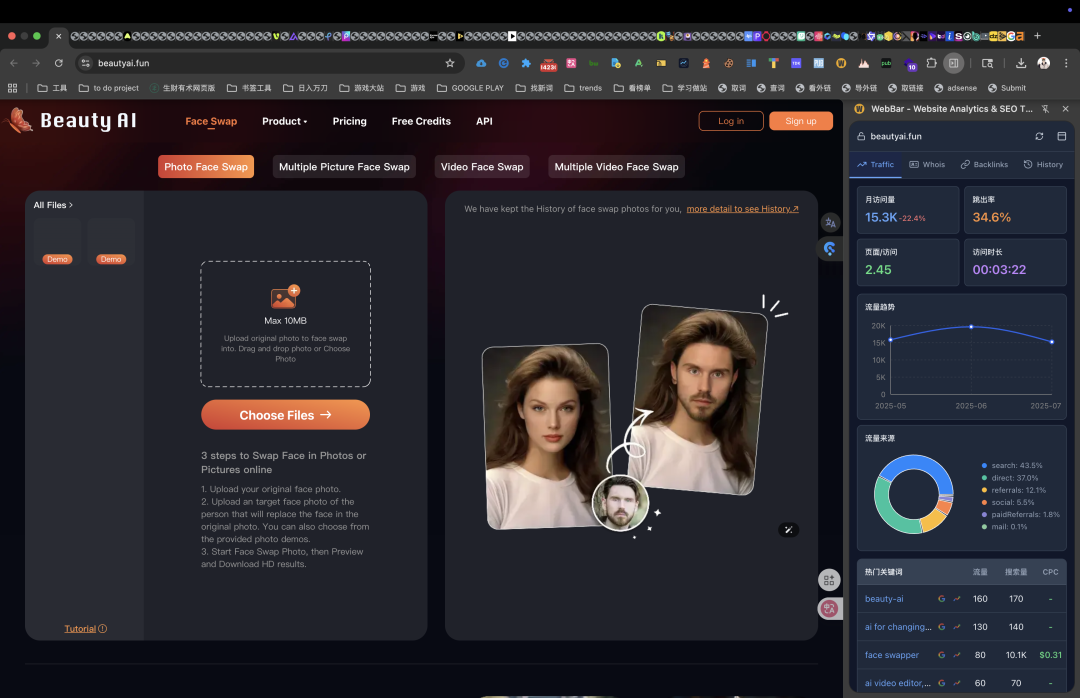Image resolution: width=1080 pixels, height=698 pixels.
Task: Bookmark this page with the star icon
Action: pyautogui.click(x=450, y=63)
